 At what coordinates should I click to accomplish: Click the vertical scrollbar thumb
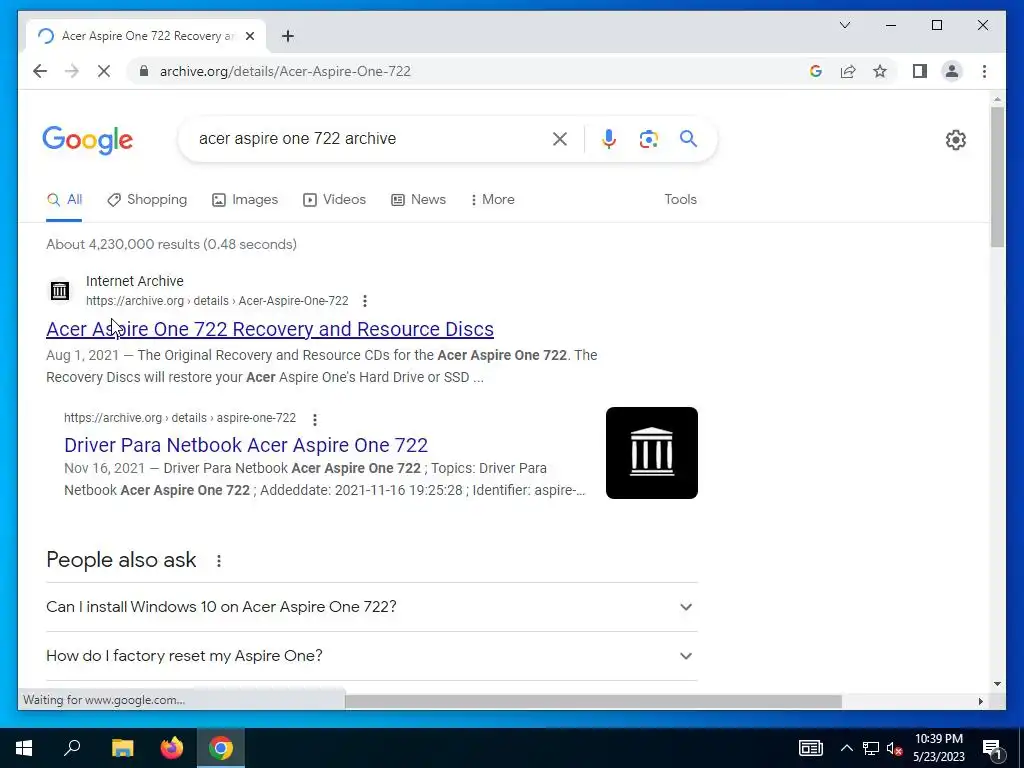pos(997,176)
